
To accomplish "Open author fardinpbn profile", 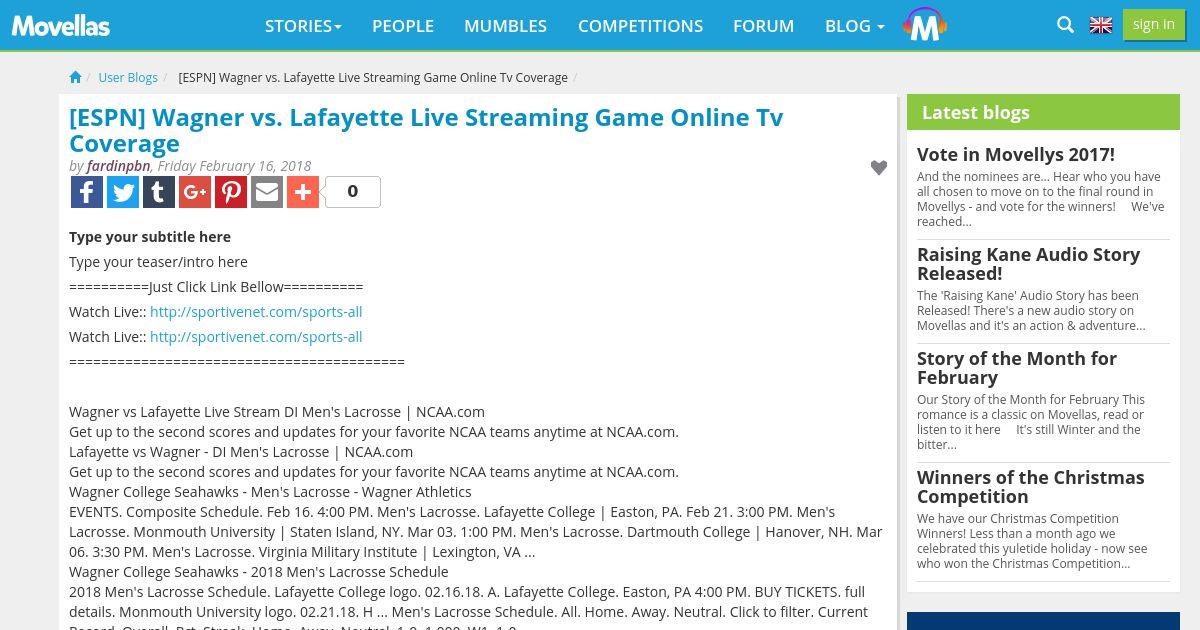I will coord(118,166).
